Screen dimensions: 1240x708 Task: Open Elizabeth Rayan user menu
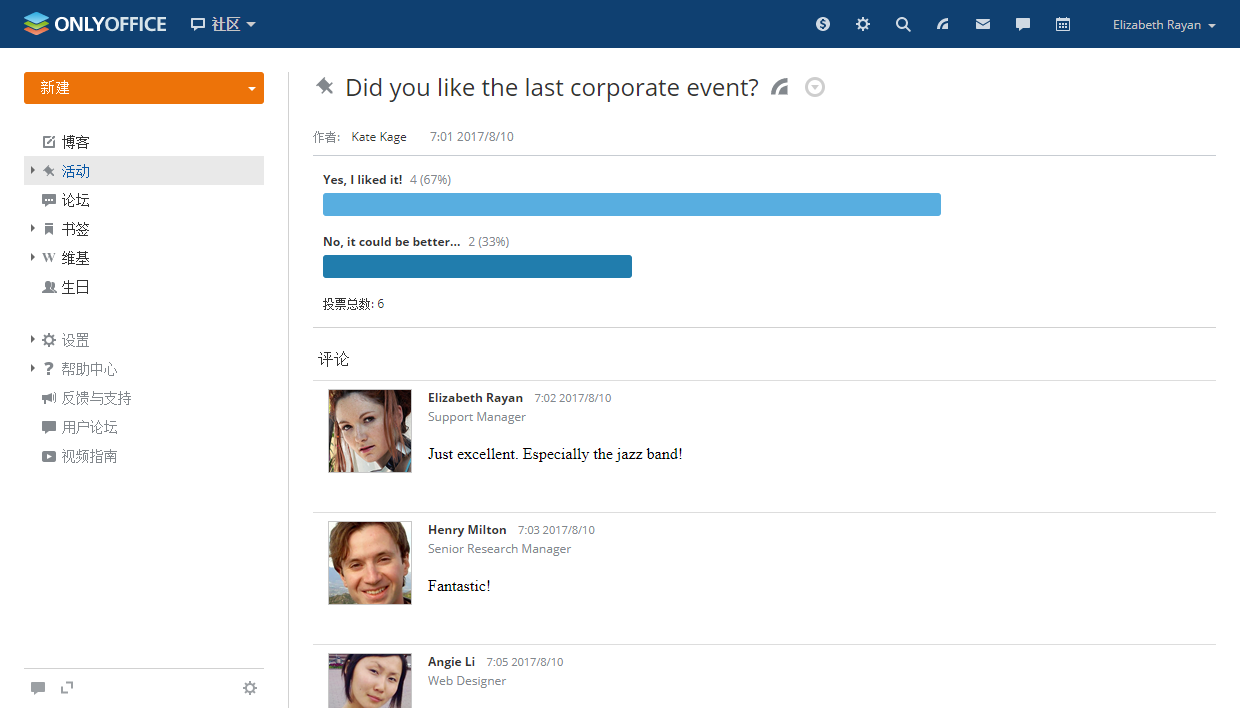[1164, 25]
